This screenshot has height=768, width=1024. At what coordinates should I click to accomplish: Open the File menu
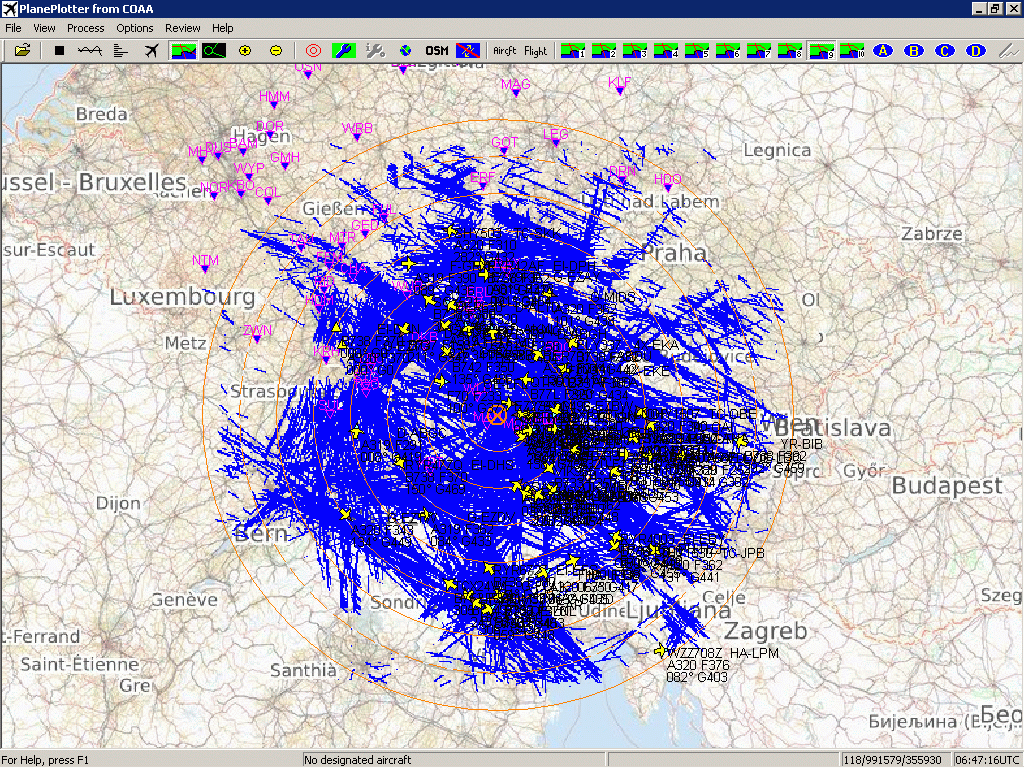[13, 28]
